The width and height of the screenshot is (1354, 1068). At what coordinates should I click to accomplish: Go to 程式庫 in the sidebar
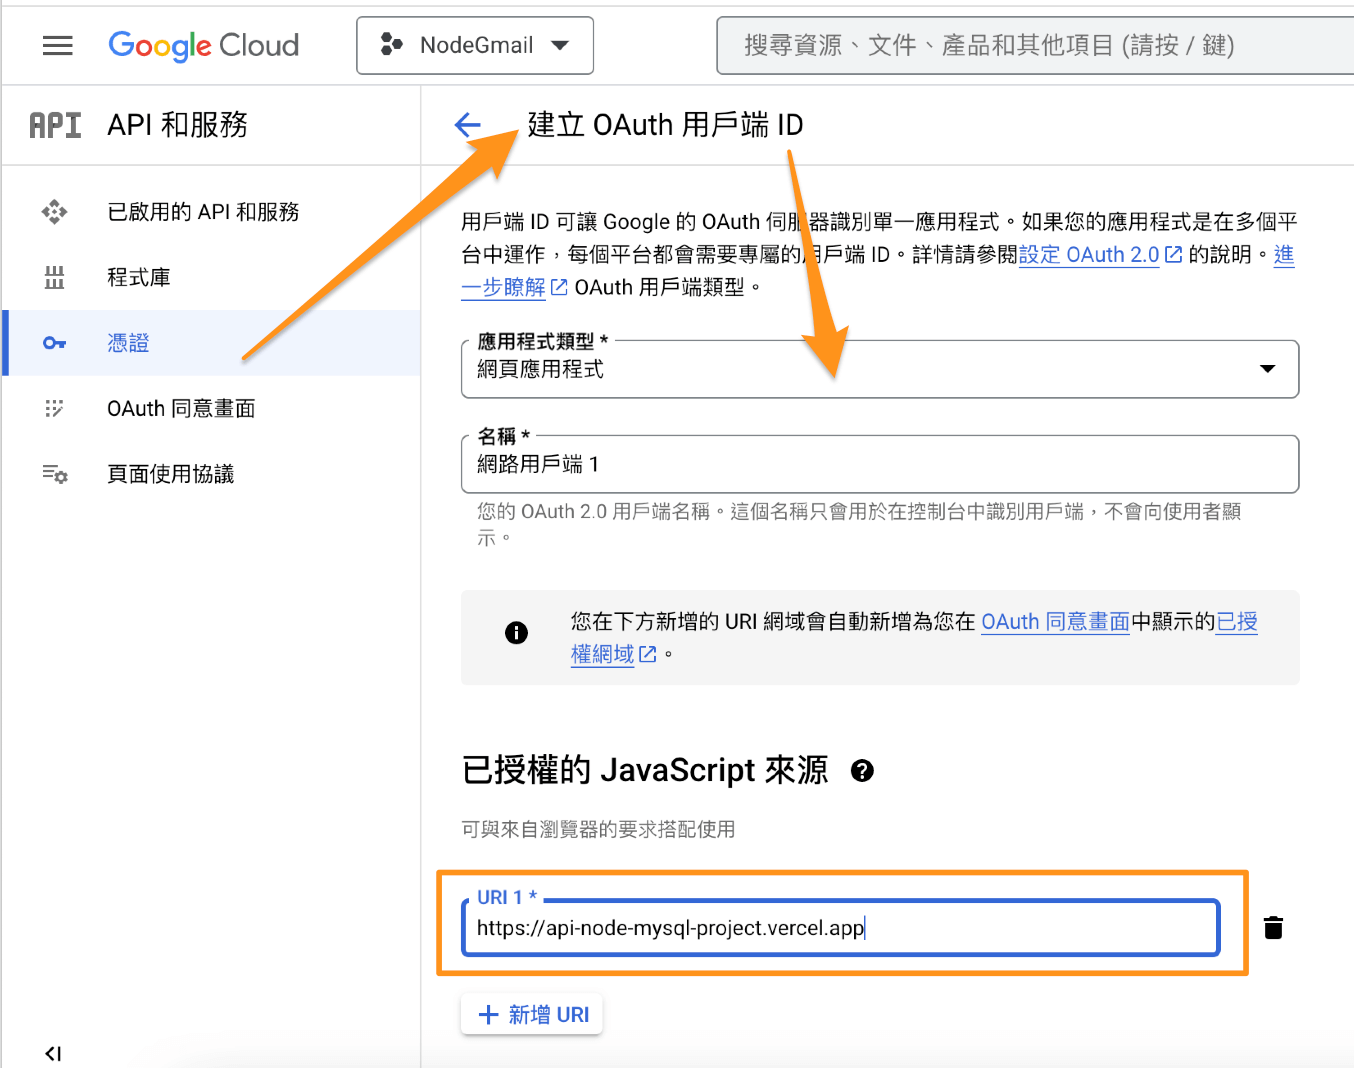(139, 277)
